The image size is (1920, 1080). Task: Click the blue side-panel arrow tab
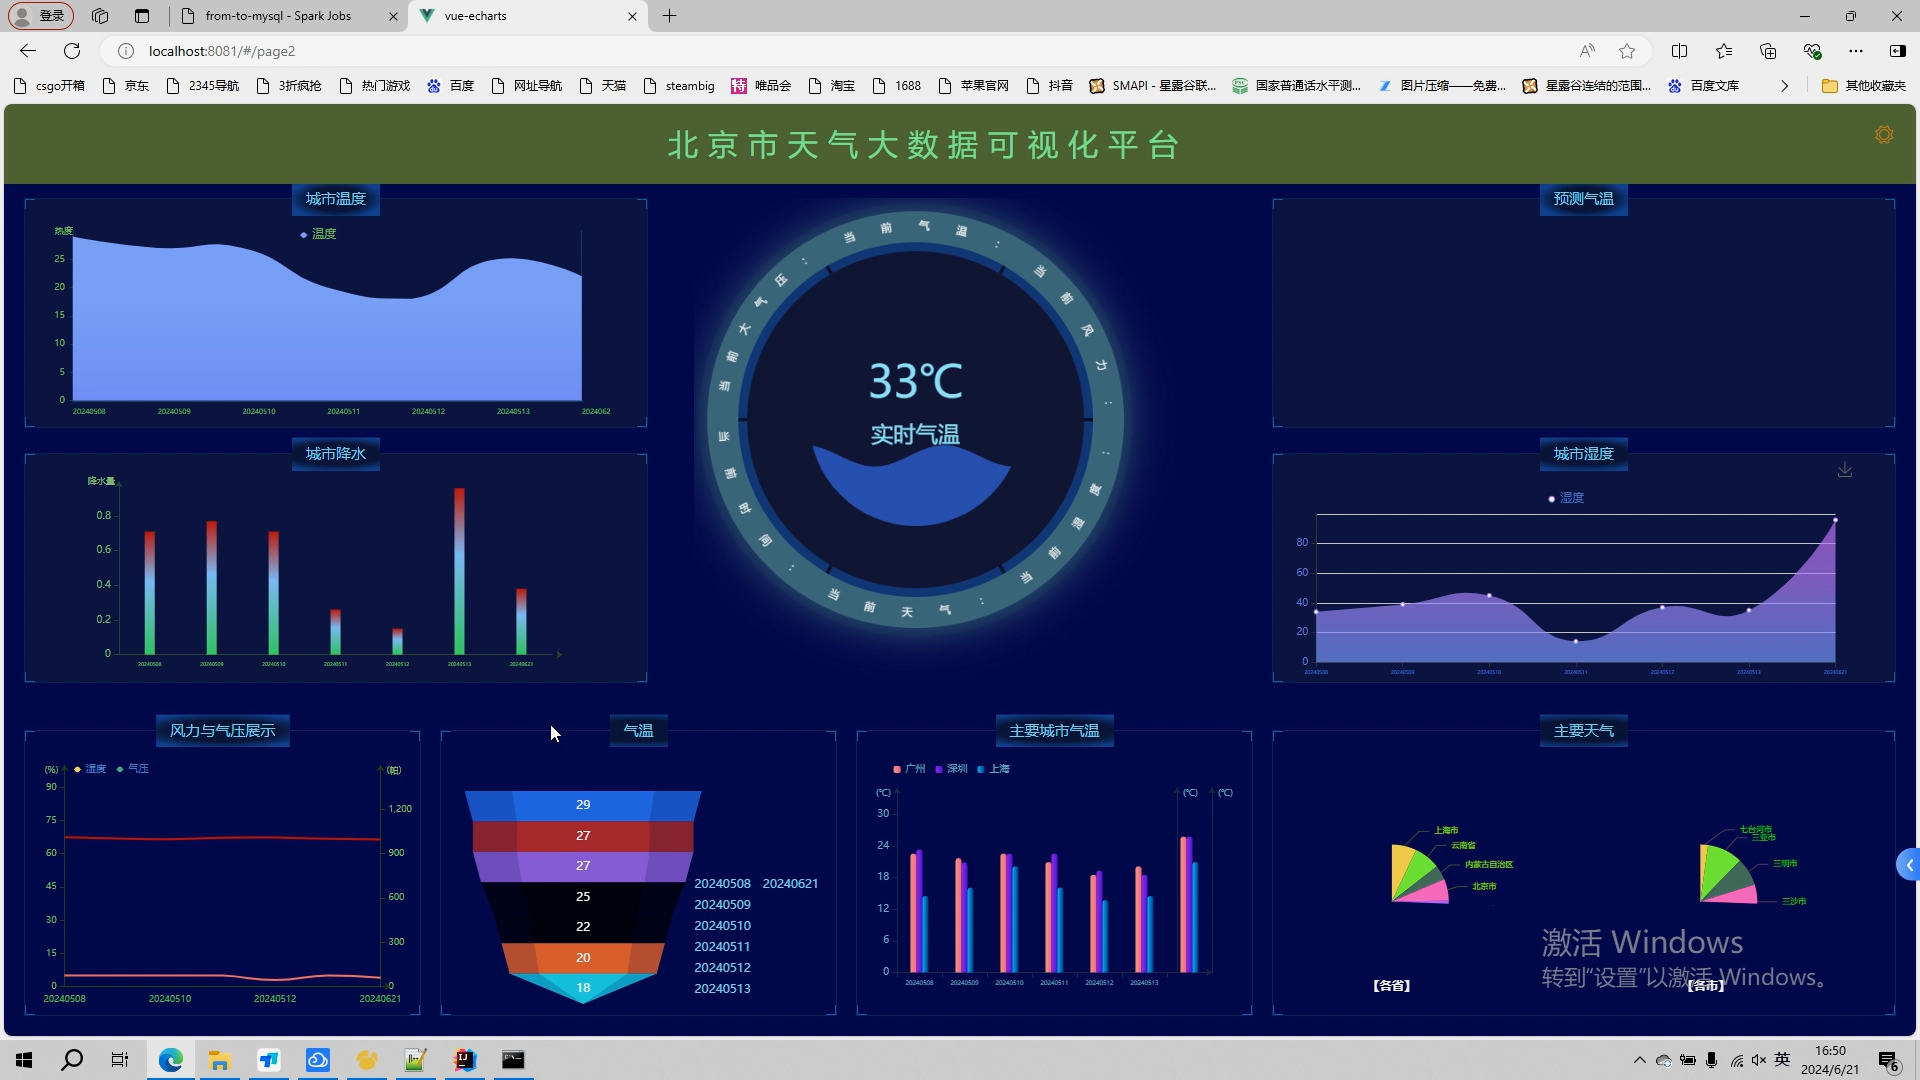[x=1908, y=865]
